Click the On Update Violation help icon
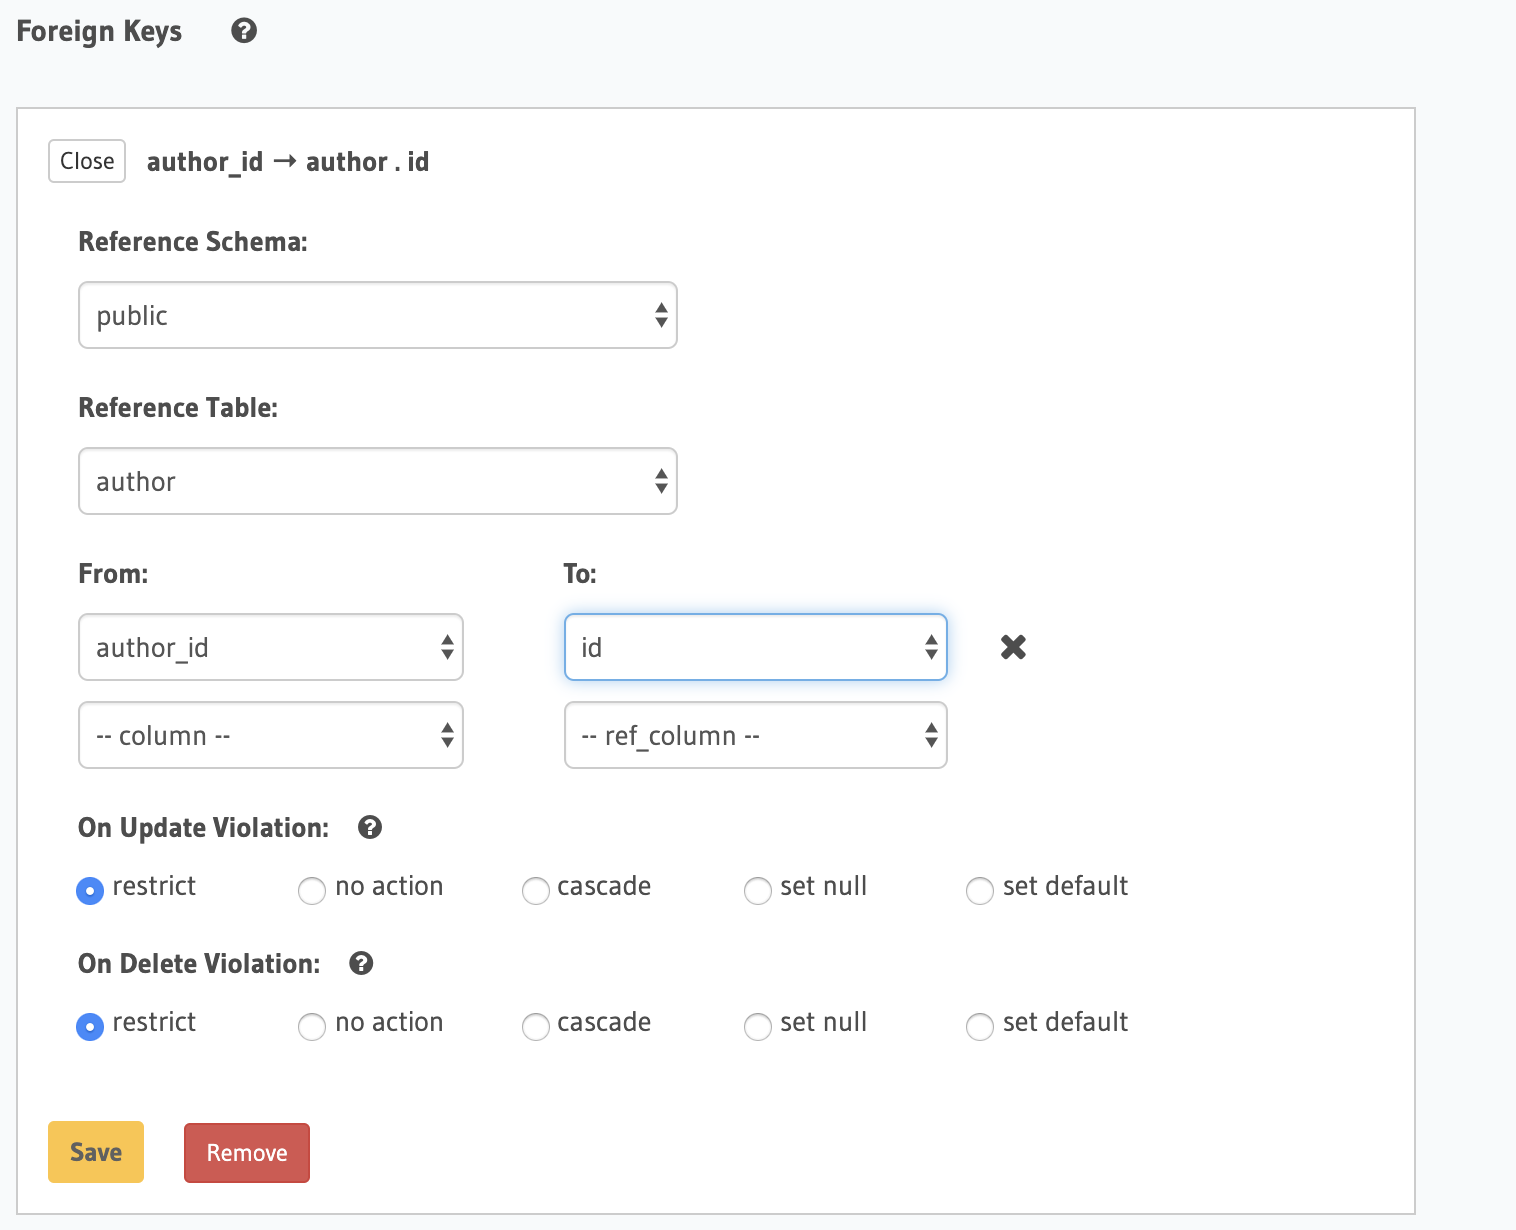 pyautogui.click(x=370, y=827)
